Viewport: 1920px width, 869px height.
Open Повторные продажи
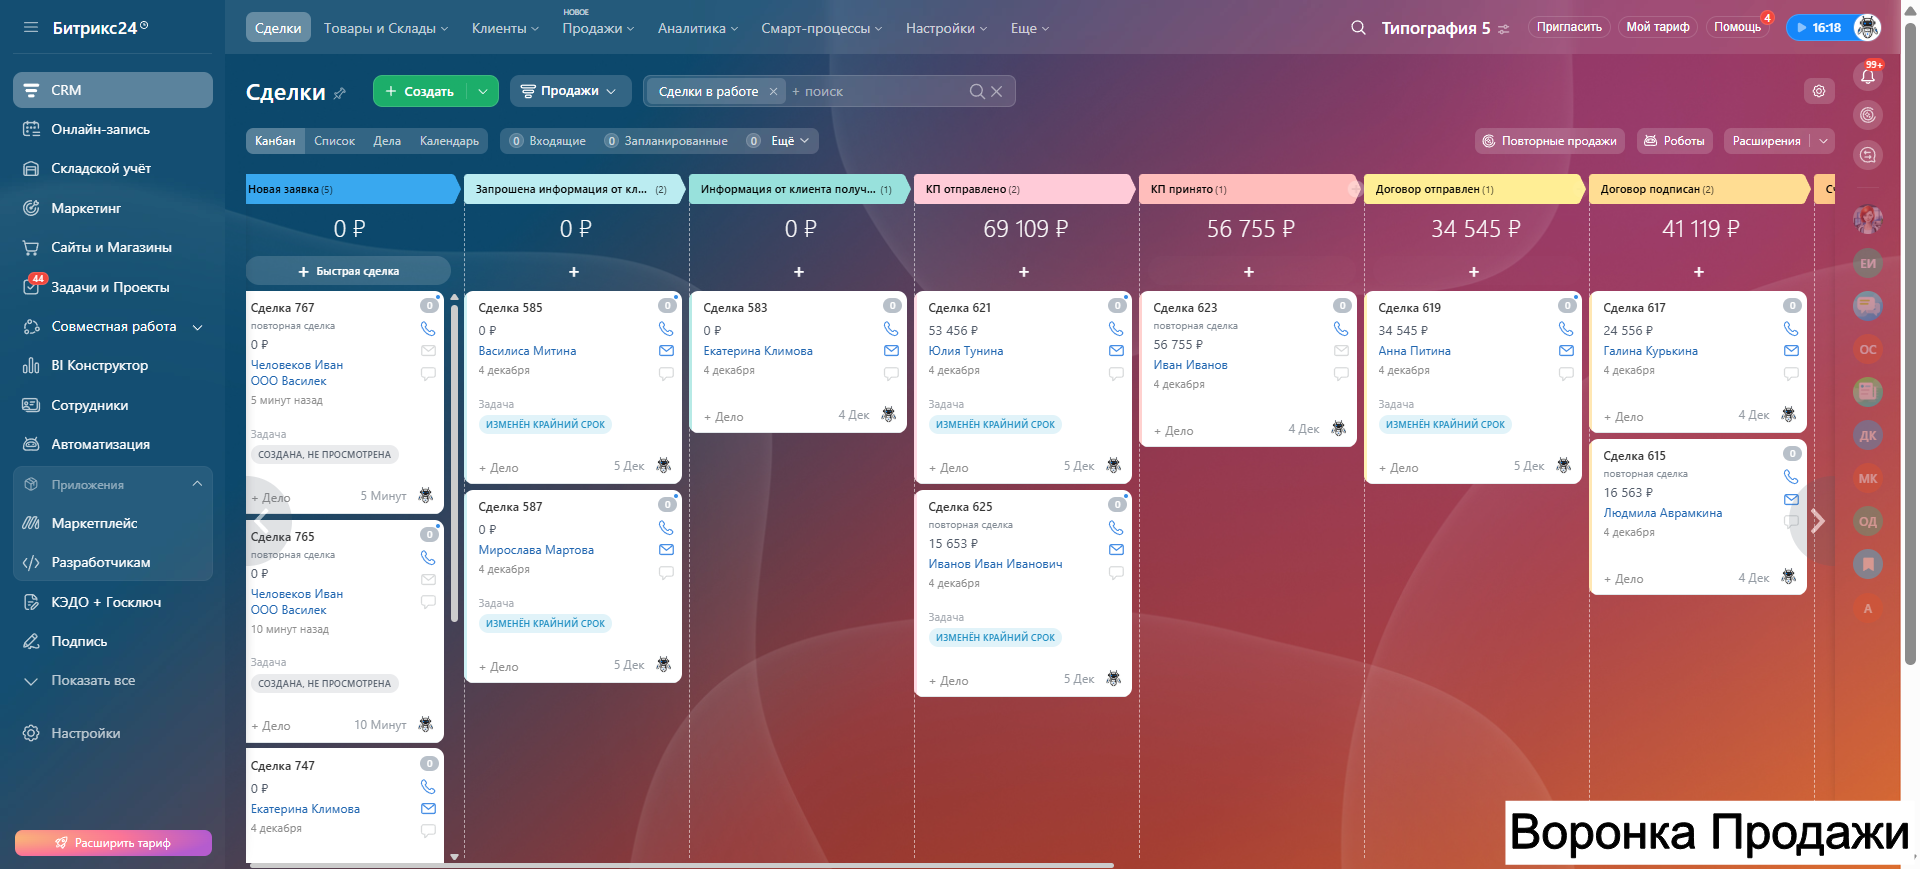pos(1550,141)
